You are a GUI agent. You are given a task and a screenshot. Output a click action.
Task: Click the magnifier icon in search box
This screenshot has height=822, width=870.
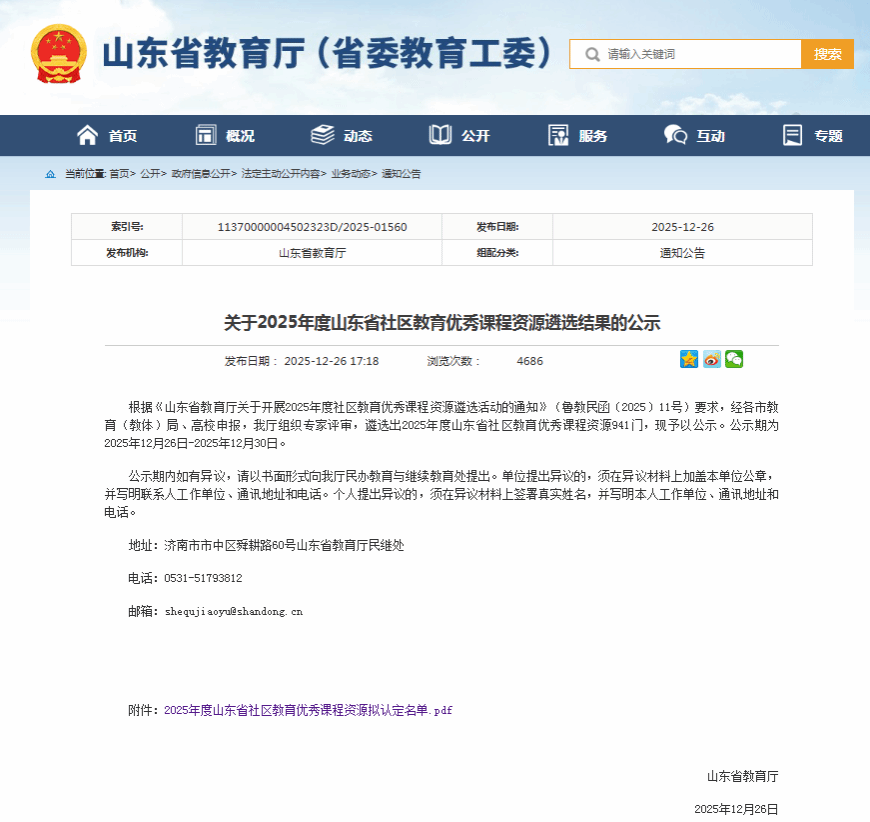click(592, 54)
